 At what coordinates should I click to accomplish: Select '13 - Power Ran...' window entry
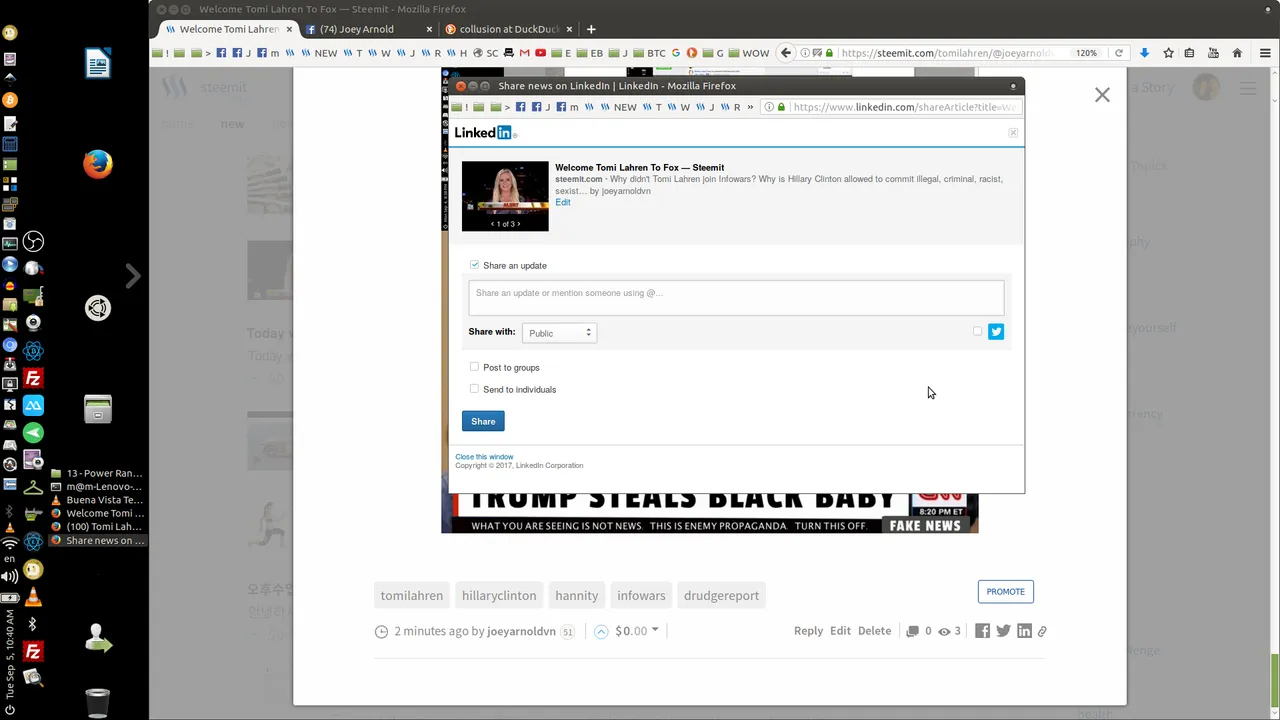click(97, 473)
